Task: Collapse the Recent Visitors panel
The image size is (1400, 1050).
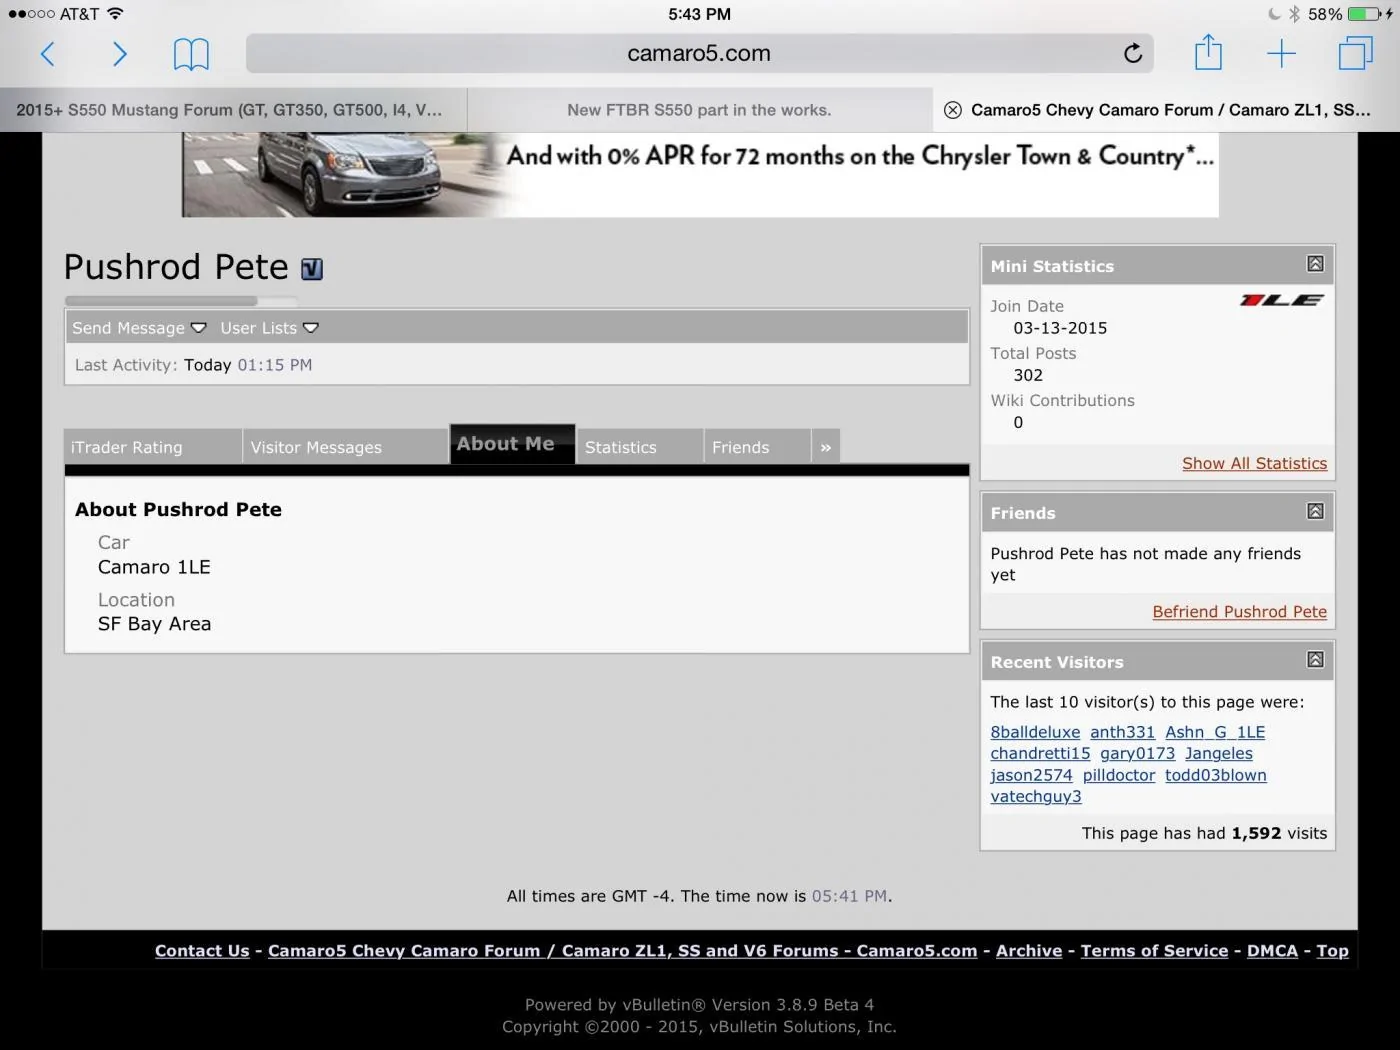Action: (1315, 659)
